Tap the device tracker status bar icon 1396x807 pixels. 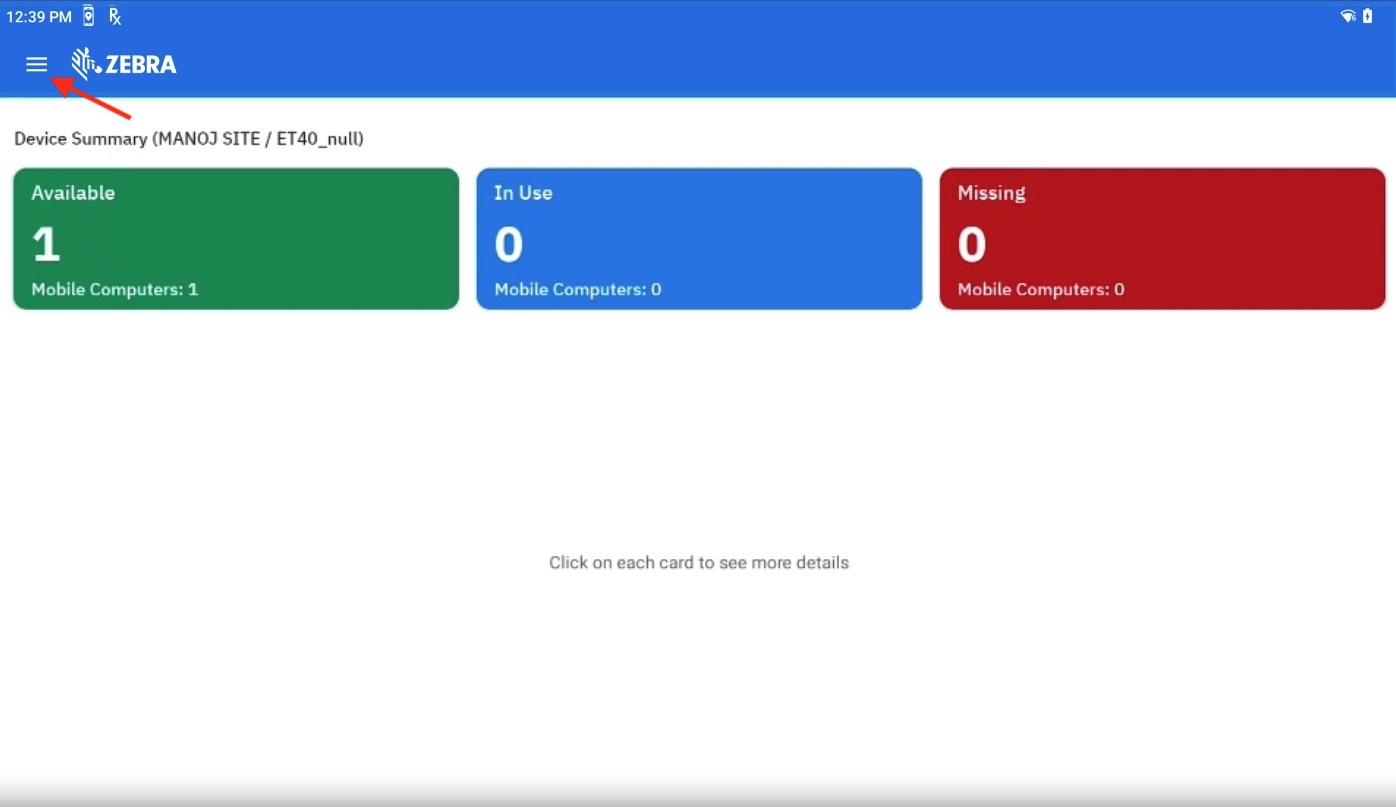pos(89,16)
